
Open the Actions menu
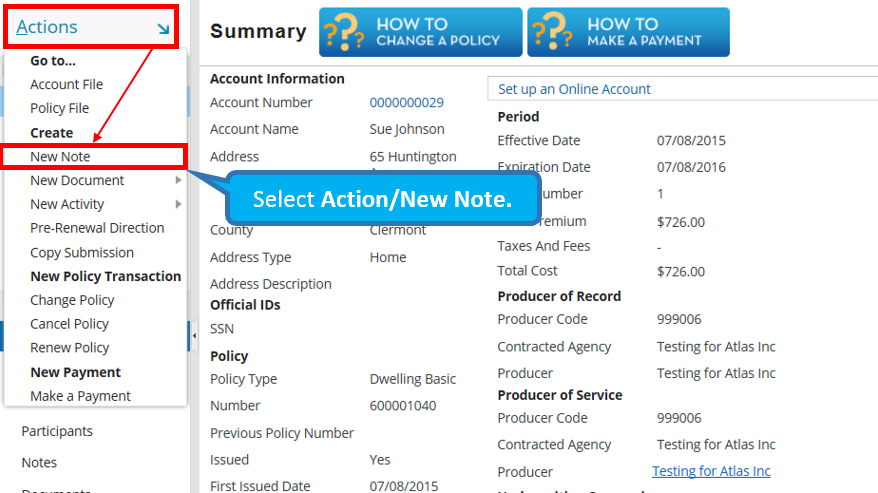pos(48,28)
